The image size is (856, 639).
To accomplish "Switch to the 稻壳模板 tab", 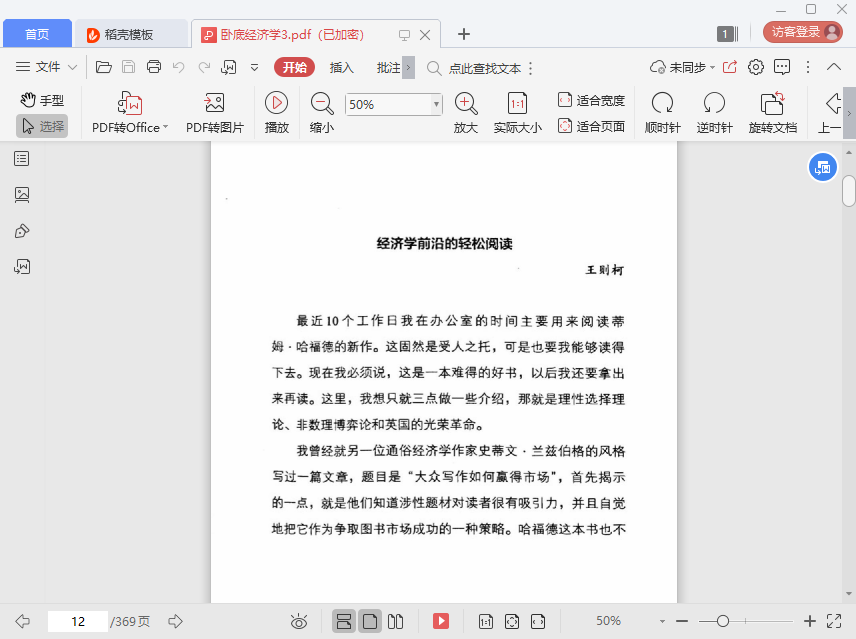I will tap(131, 34).
